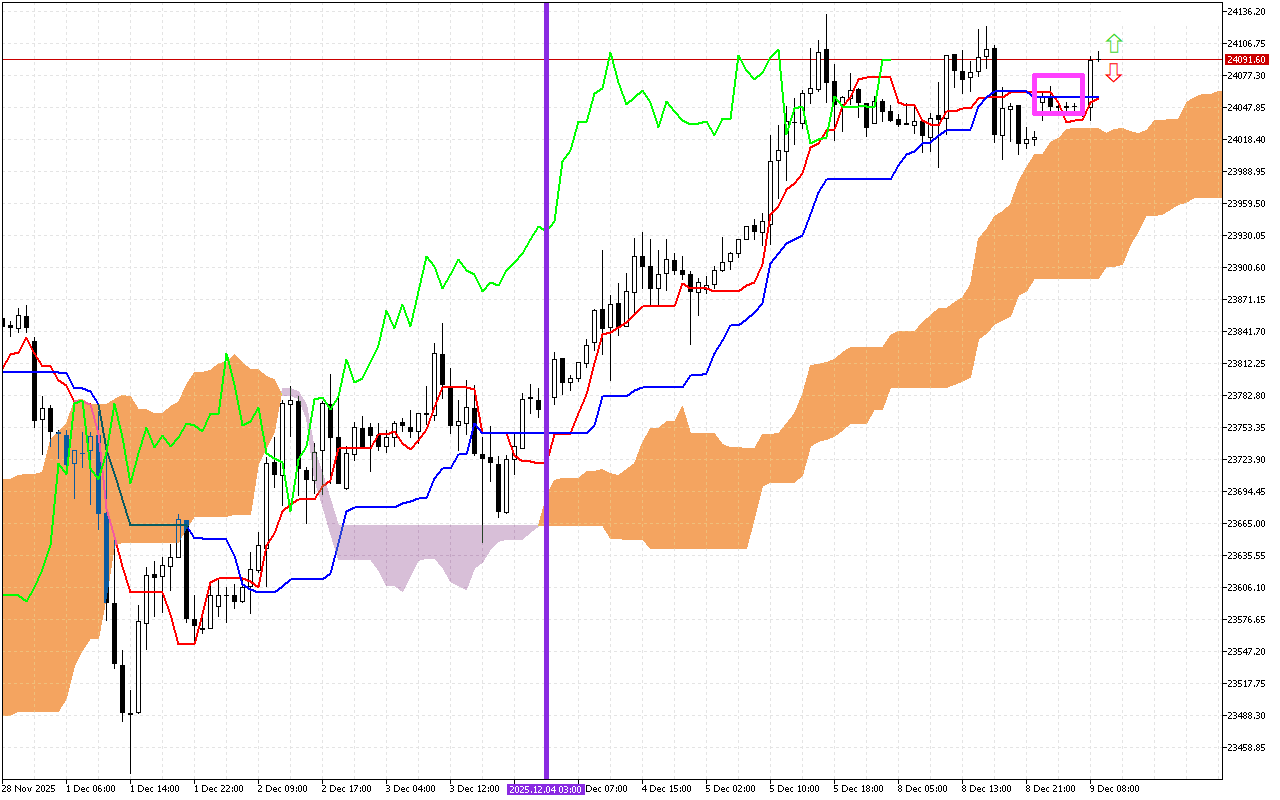This screenshot has width=1280, height=800.
Task: Click the 24018.40 price axis label
Action: tap(1246, 140)
